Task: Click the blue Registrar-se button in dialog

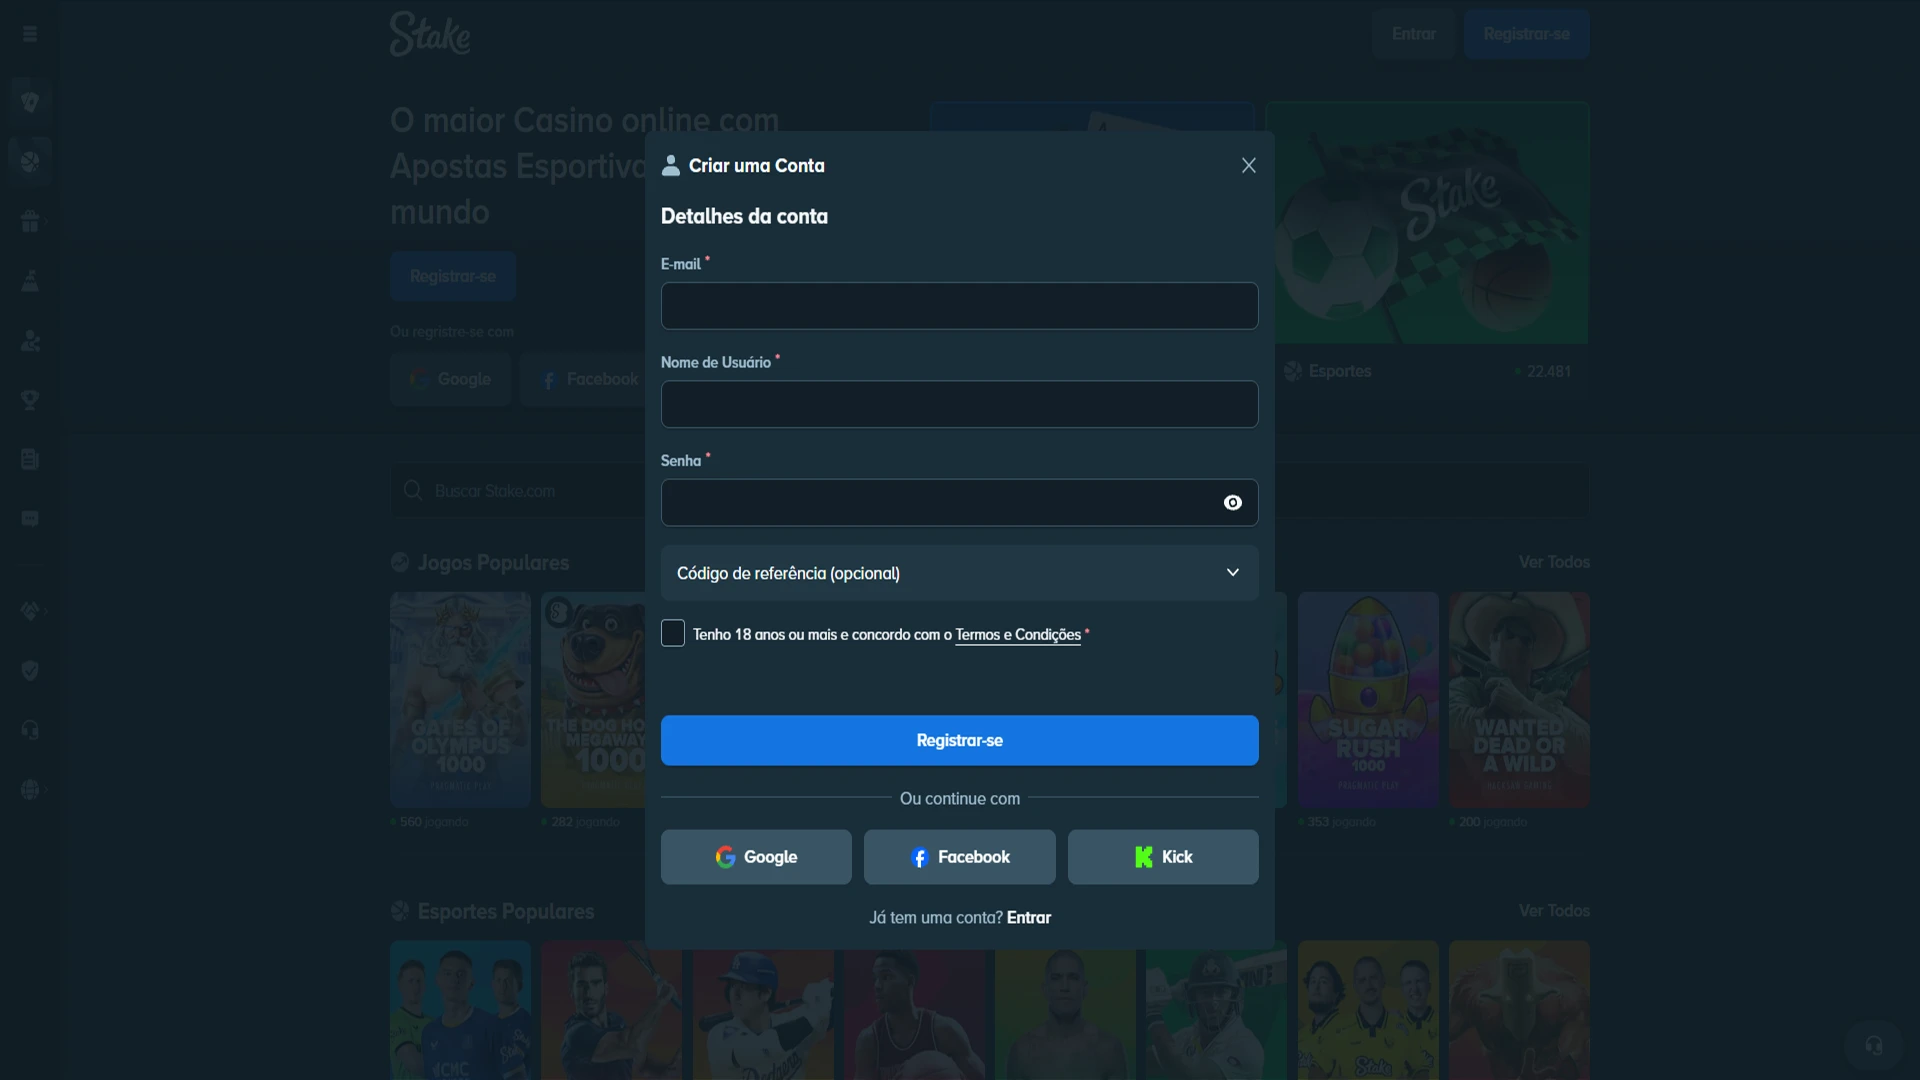Action: [959, 740]
